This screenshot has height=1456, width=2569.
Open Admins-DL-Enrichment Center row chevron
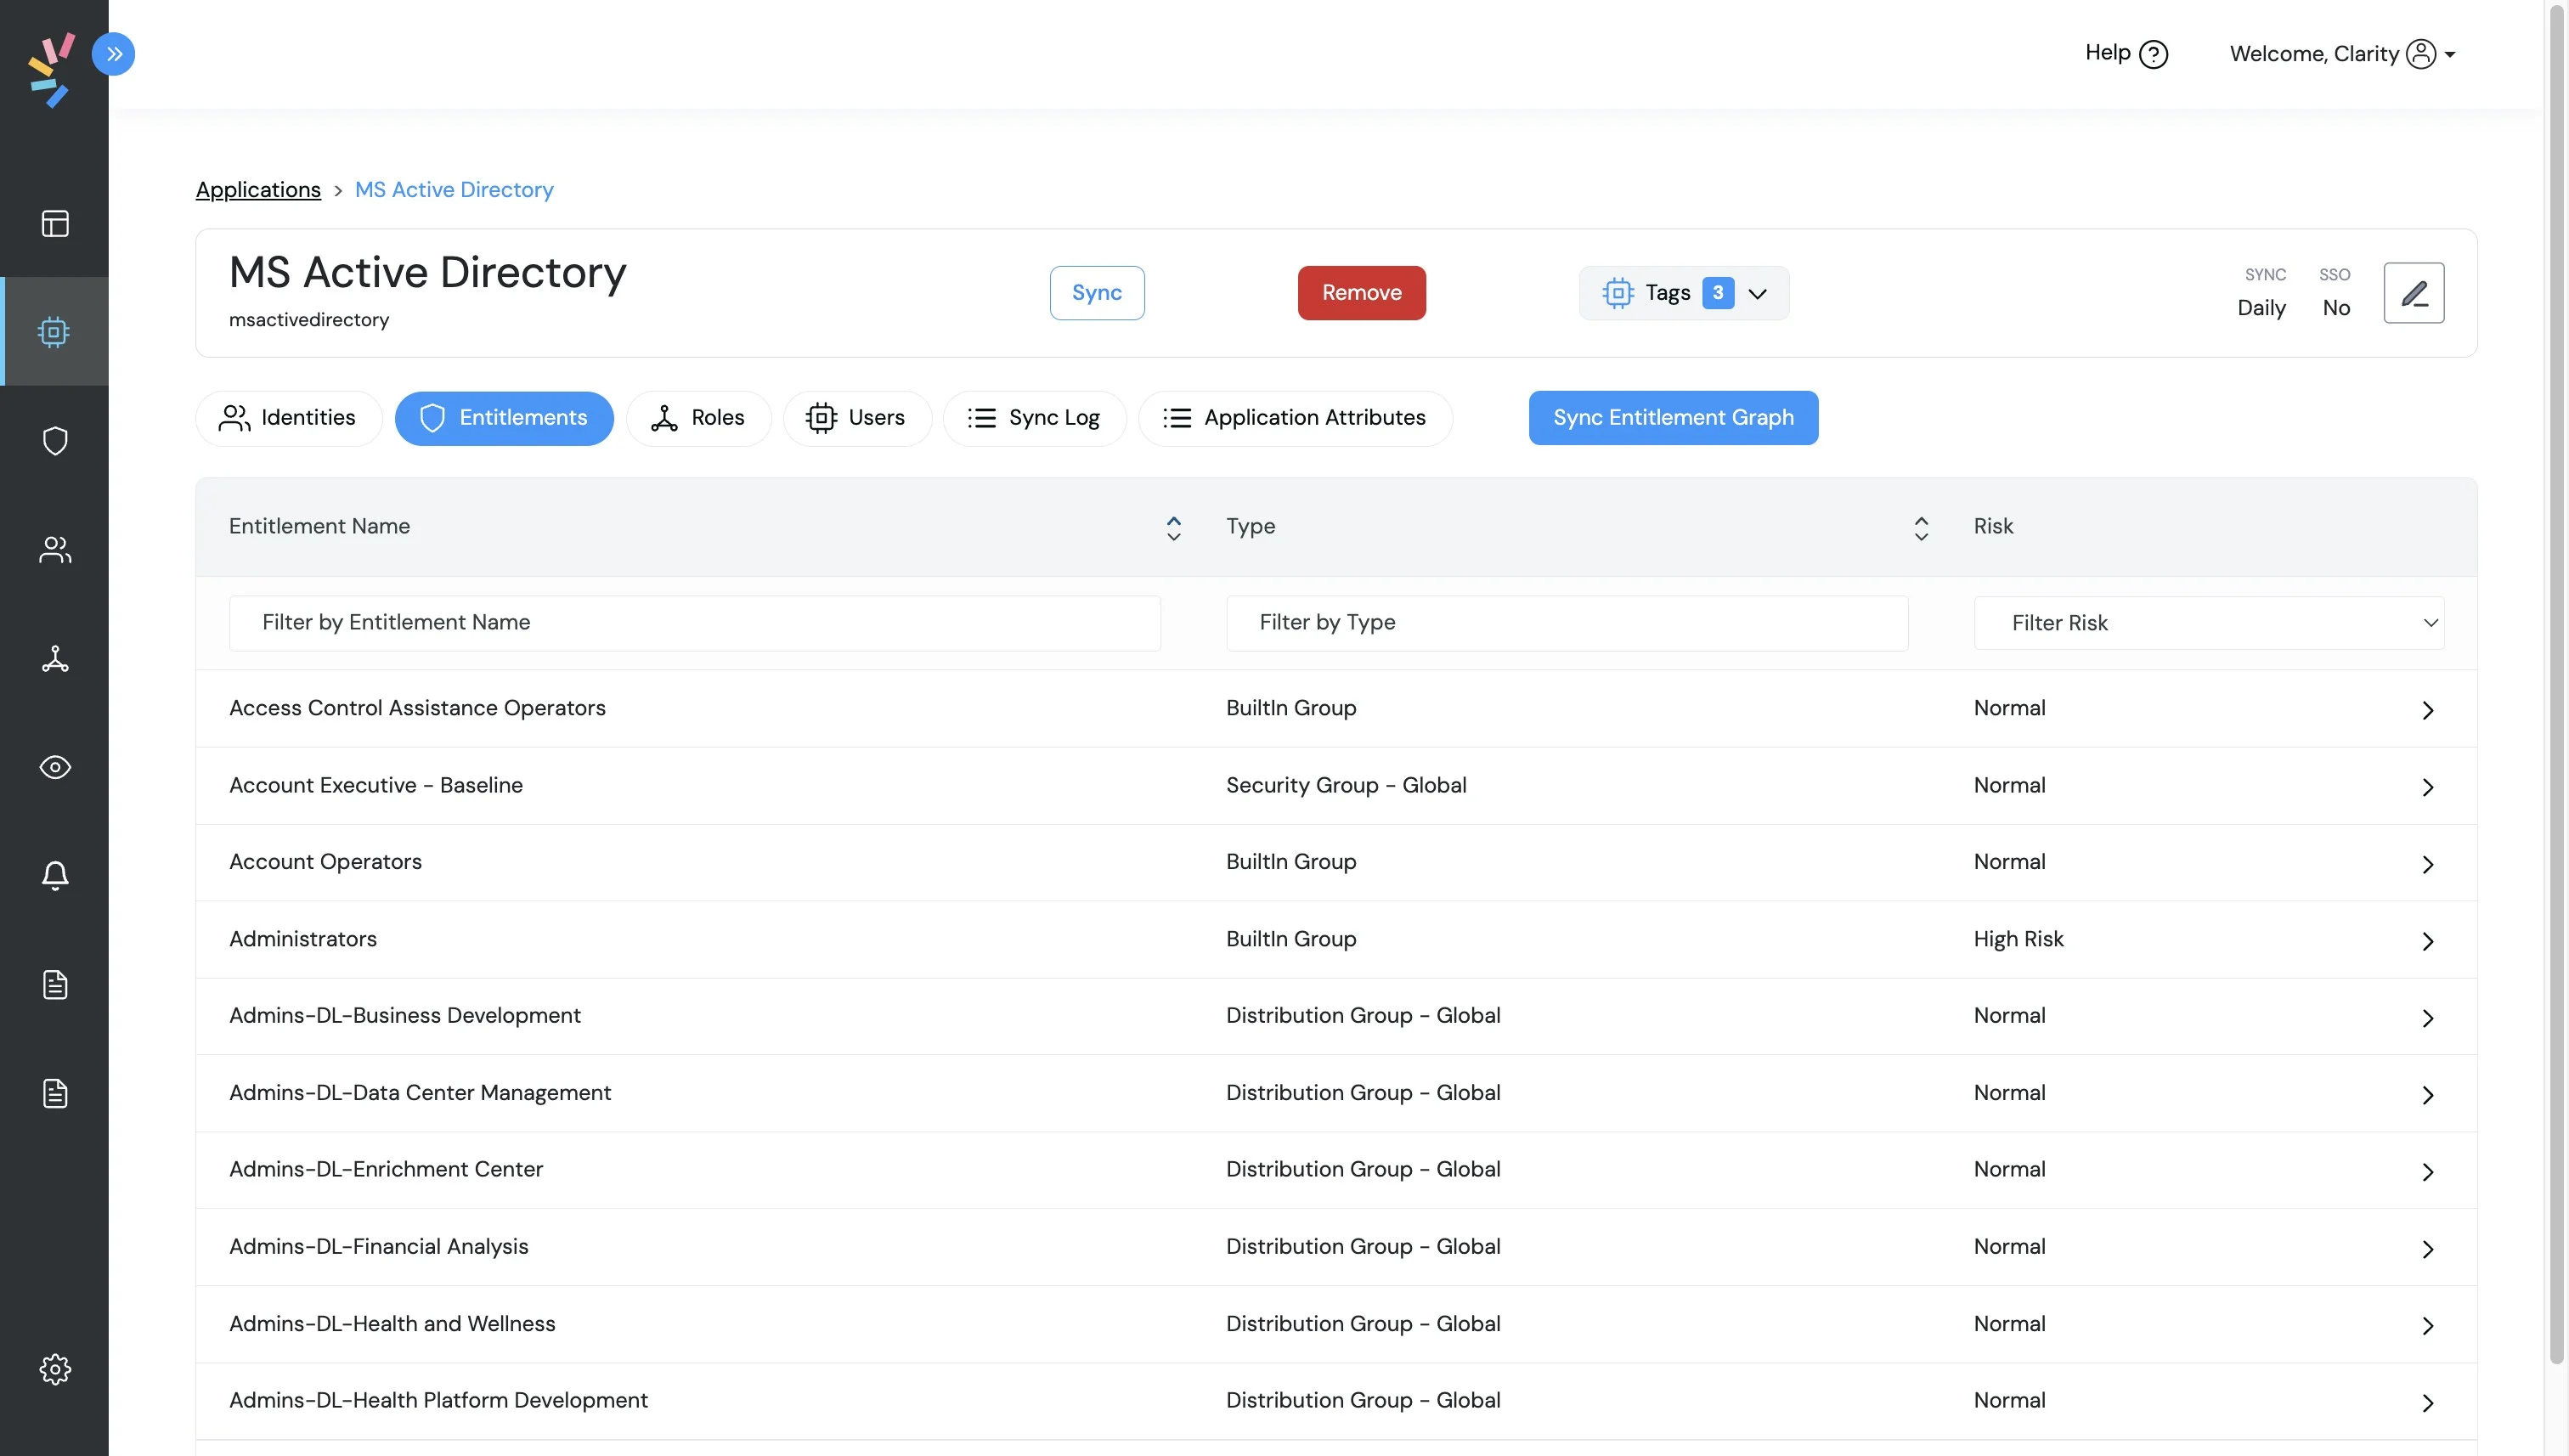(2428, 1172)
